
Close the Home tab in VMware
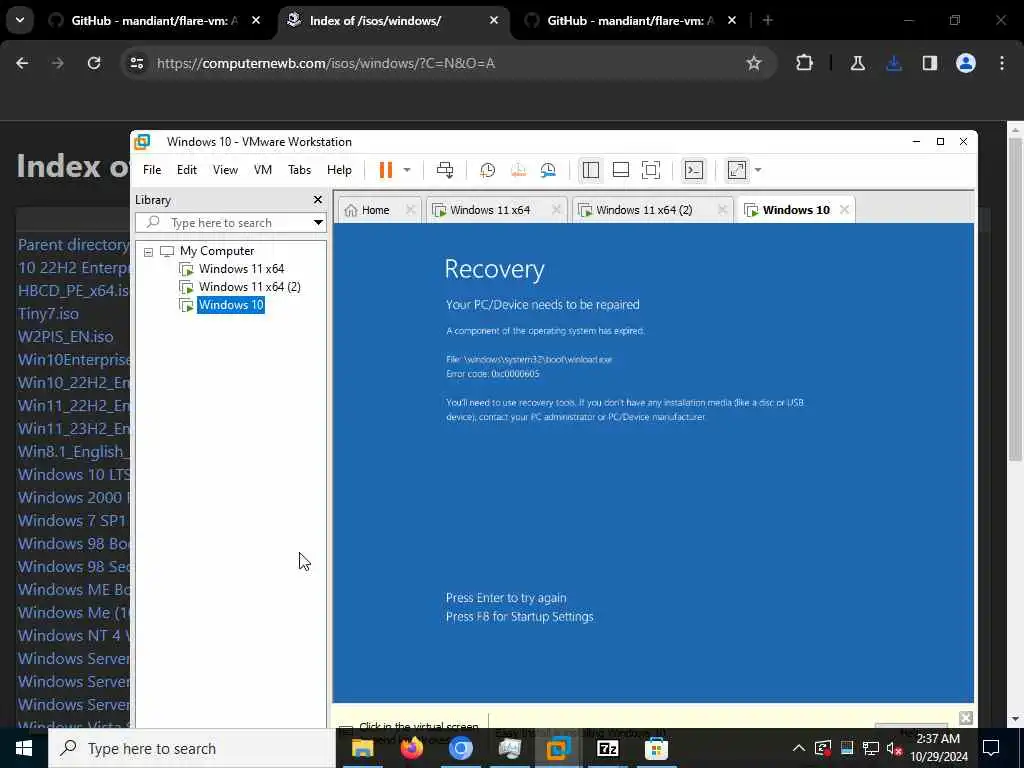click(x=410, y=210)
